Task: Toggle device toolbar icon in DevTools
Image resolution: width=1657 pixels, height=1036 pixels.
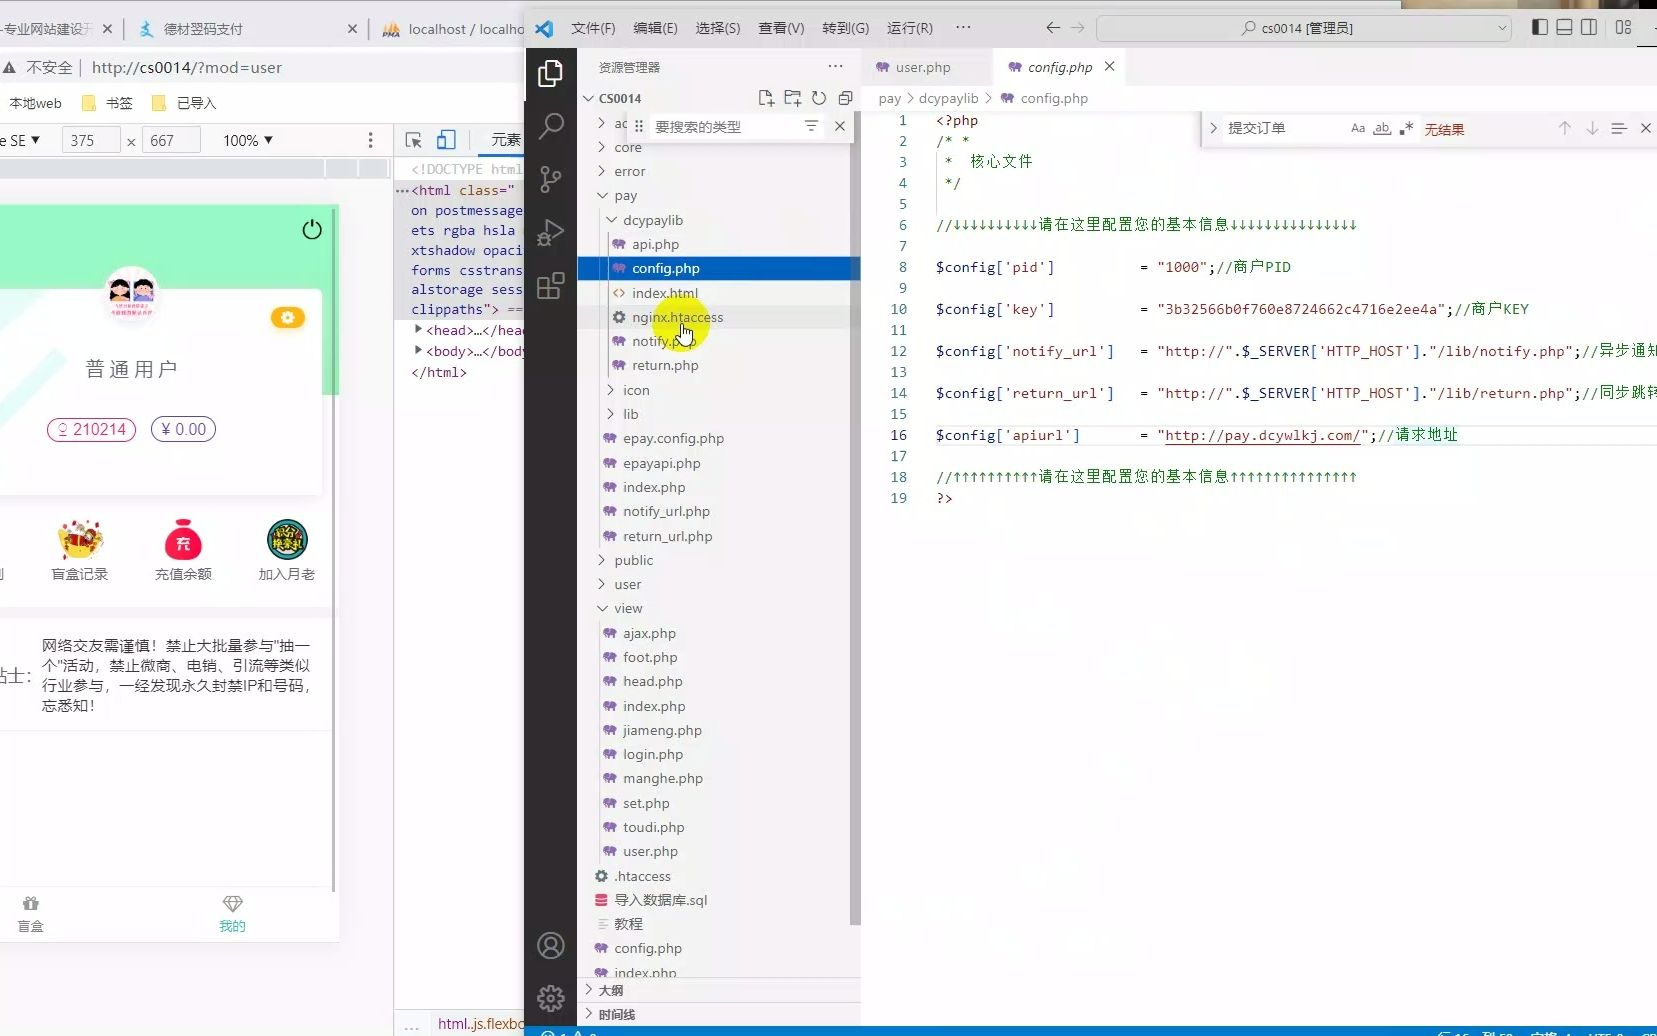Action: [446, 140]
